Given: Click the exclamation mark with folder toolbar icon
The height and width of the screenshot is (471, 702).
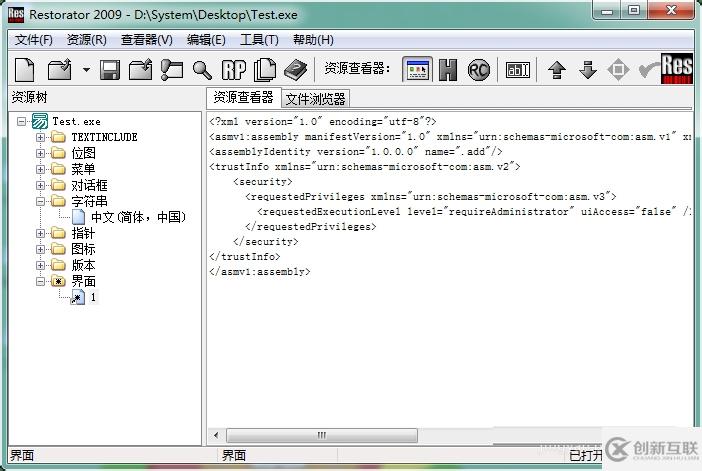Looking at the screenshot, I should point(172,70).
